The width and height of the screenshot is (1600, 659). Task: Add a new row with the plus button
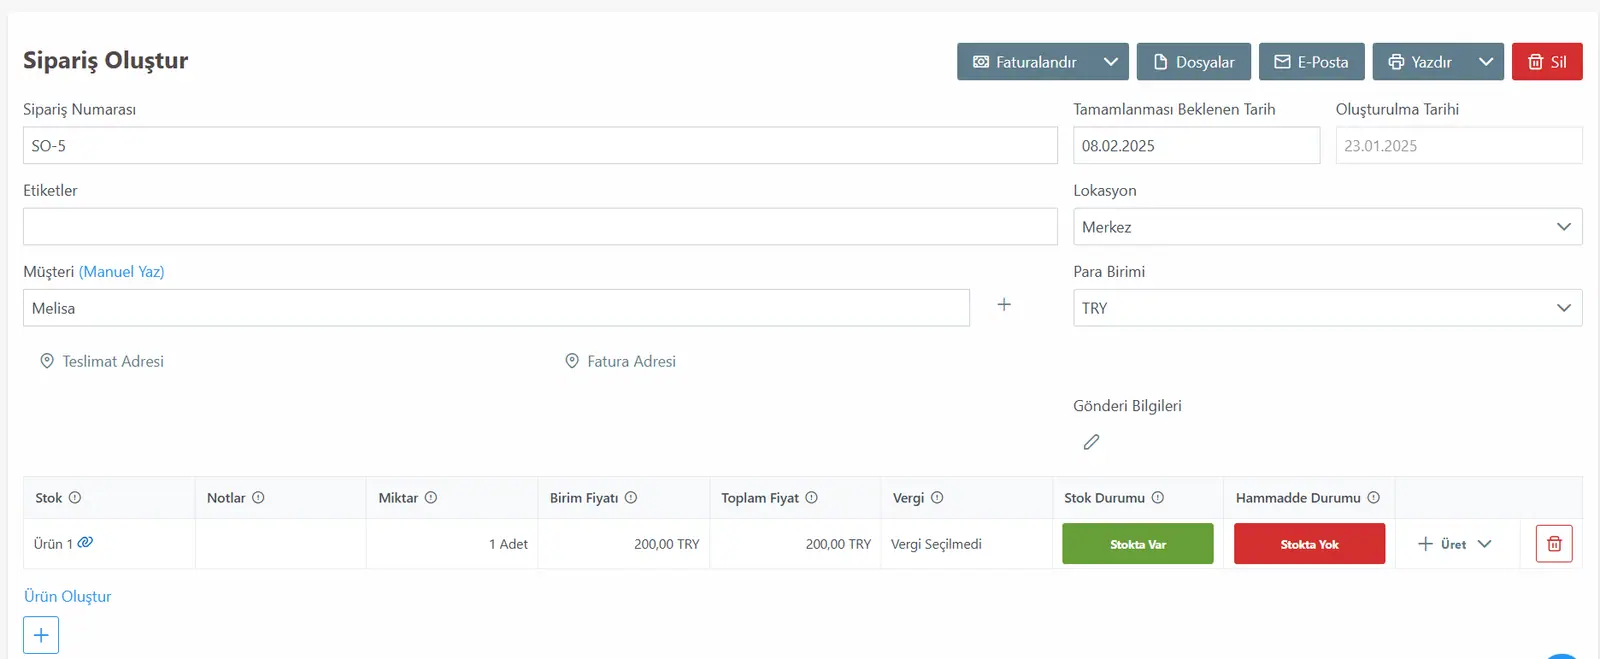click(x=41, y=635)
